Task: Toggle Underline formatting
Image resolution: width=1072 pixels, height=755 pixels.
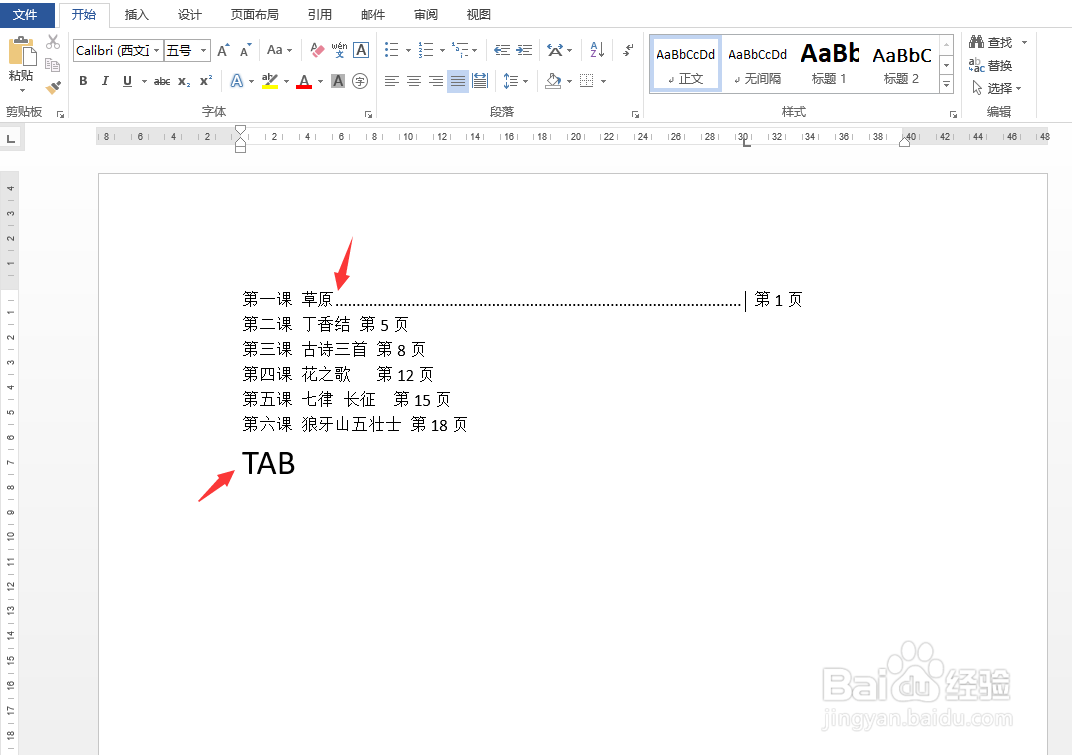Action: coord(127,81)
